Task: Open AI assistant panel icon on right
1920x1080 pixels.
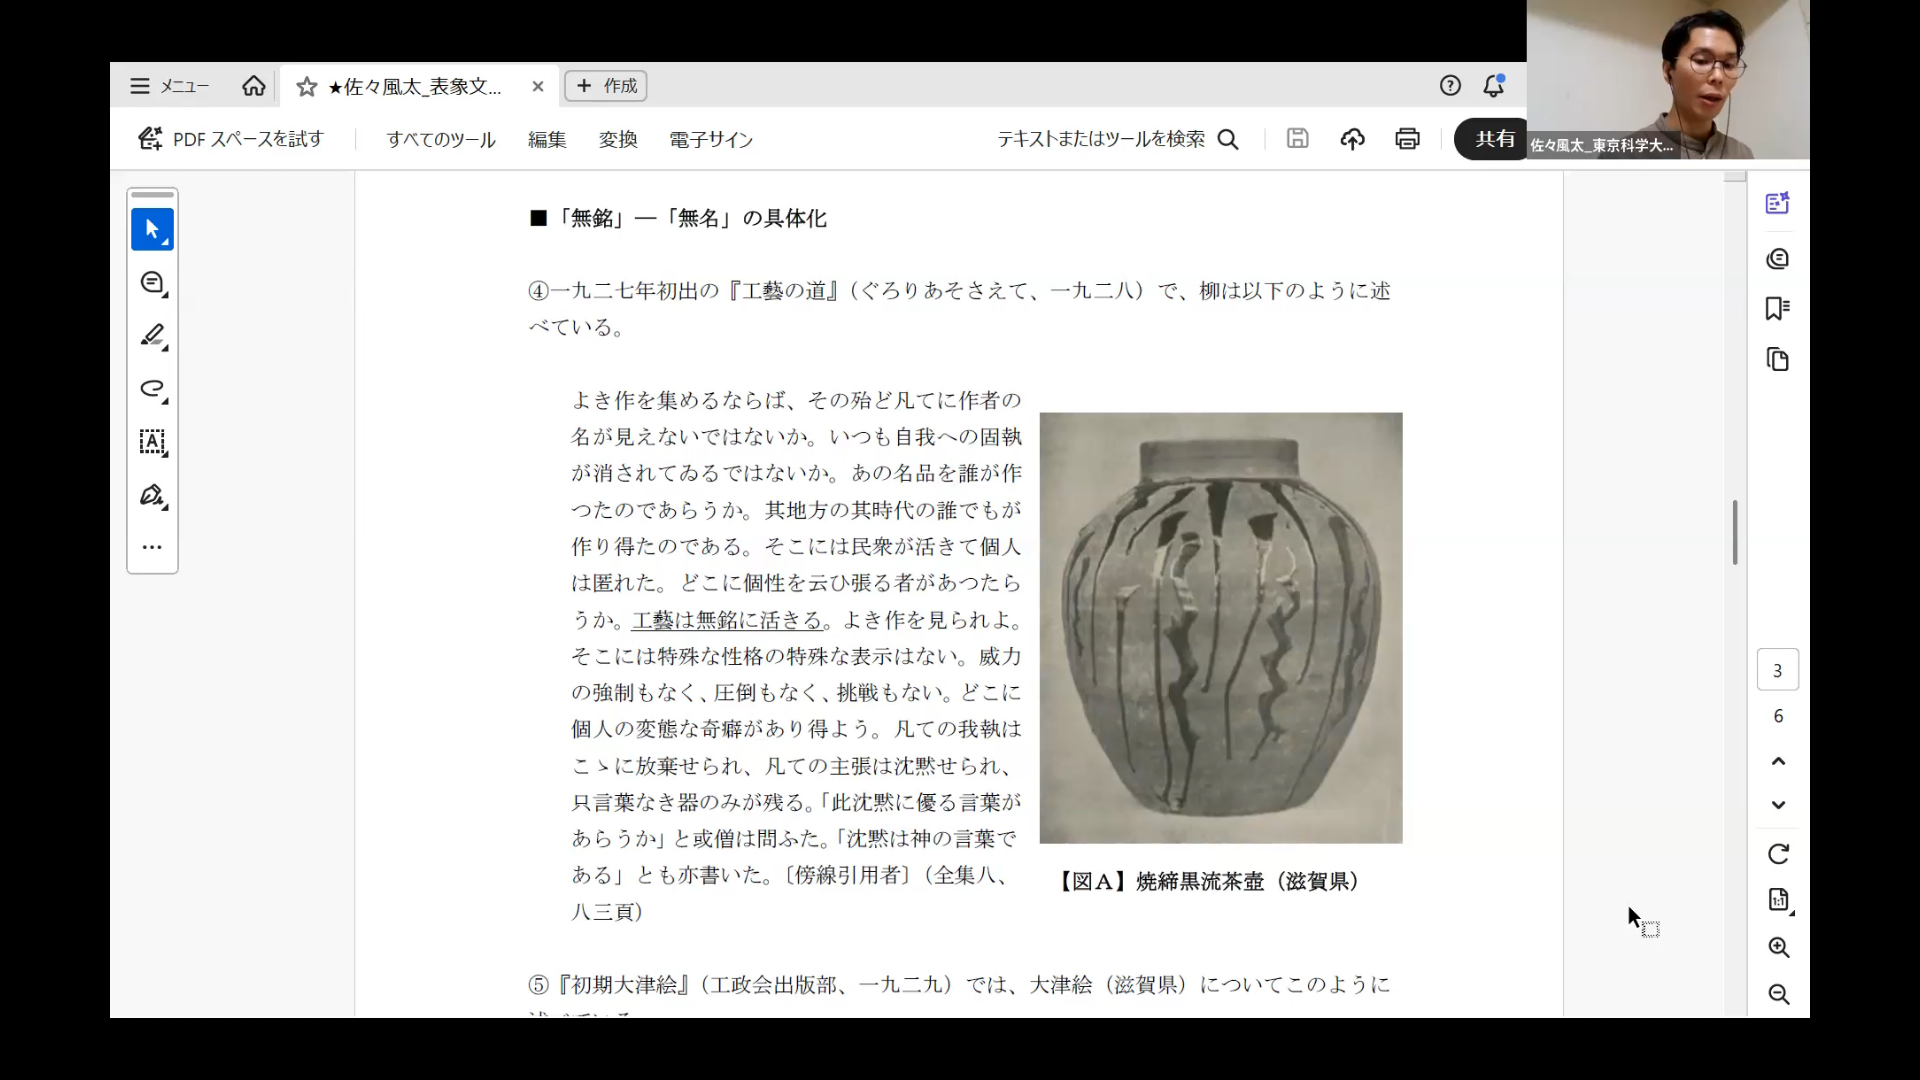Action: coord(1777,203)
